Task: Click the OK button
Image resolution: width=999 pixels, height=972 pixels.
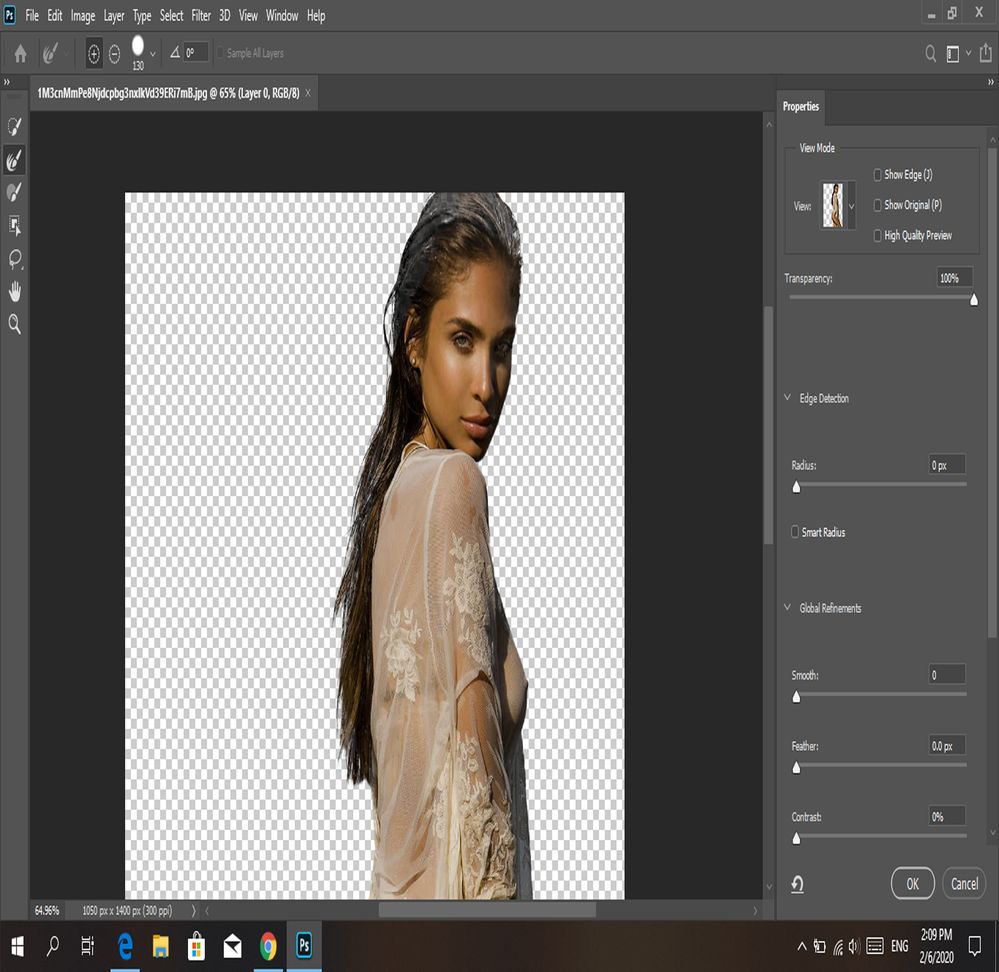Action: tap(912, 884)
